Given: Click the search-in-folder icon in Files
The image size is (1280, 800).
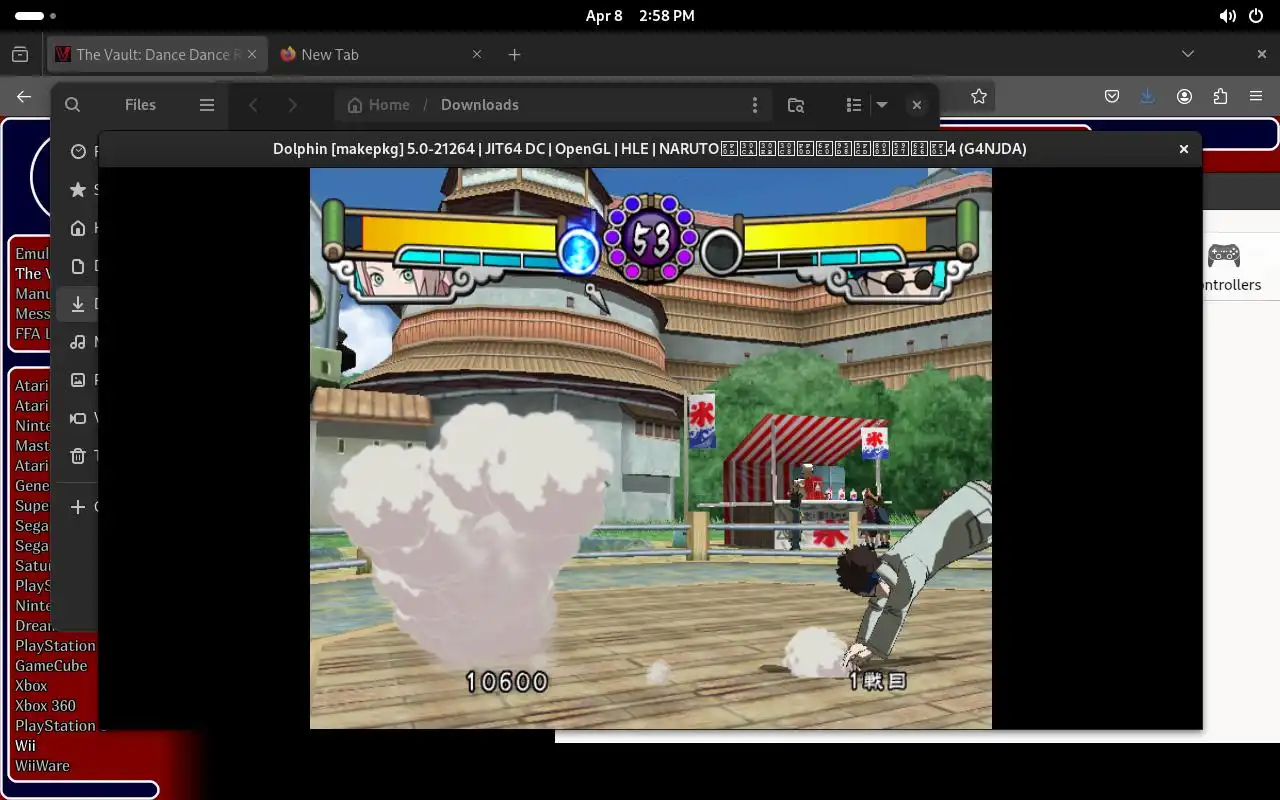Looking at the screenshot, I should 796,105.
